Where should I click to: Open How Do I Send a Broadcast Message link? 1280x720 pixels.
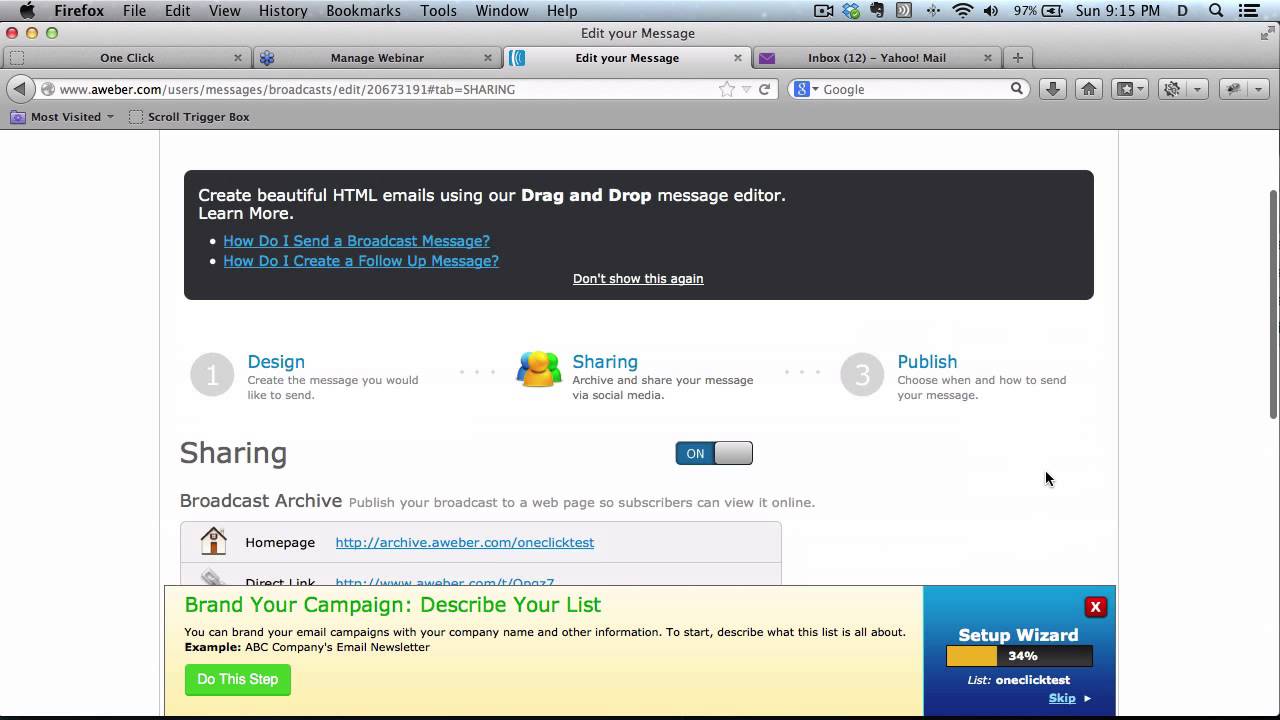356,241
